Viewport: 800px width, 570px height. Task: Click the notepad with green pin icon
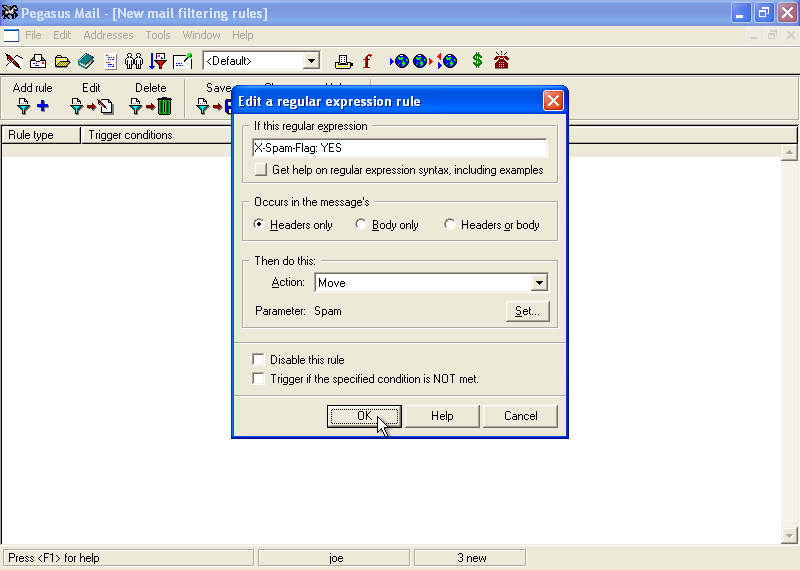pyautogui.click(x=183, y=61)
